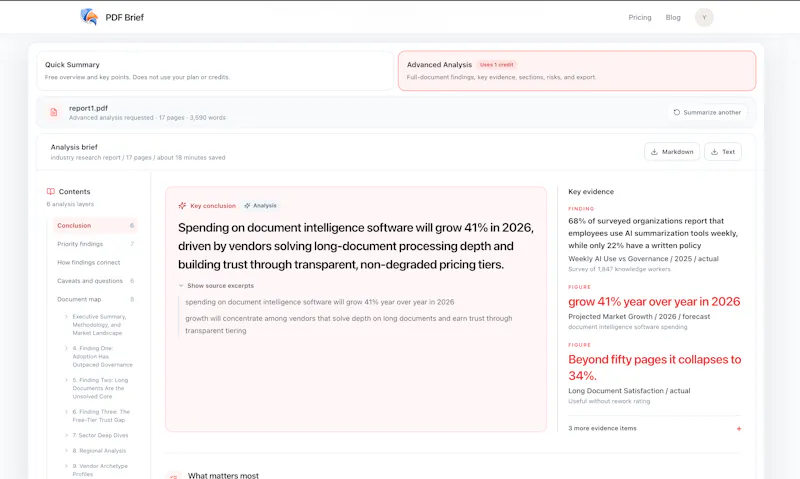
Task: Click the Key evidence heading
Action: pyautogui.click(x=591, y=192)
